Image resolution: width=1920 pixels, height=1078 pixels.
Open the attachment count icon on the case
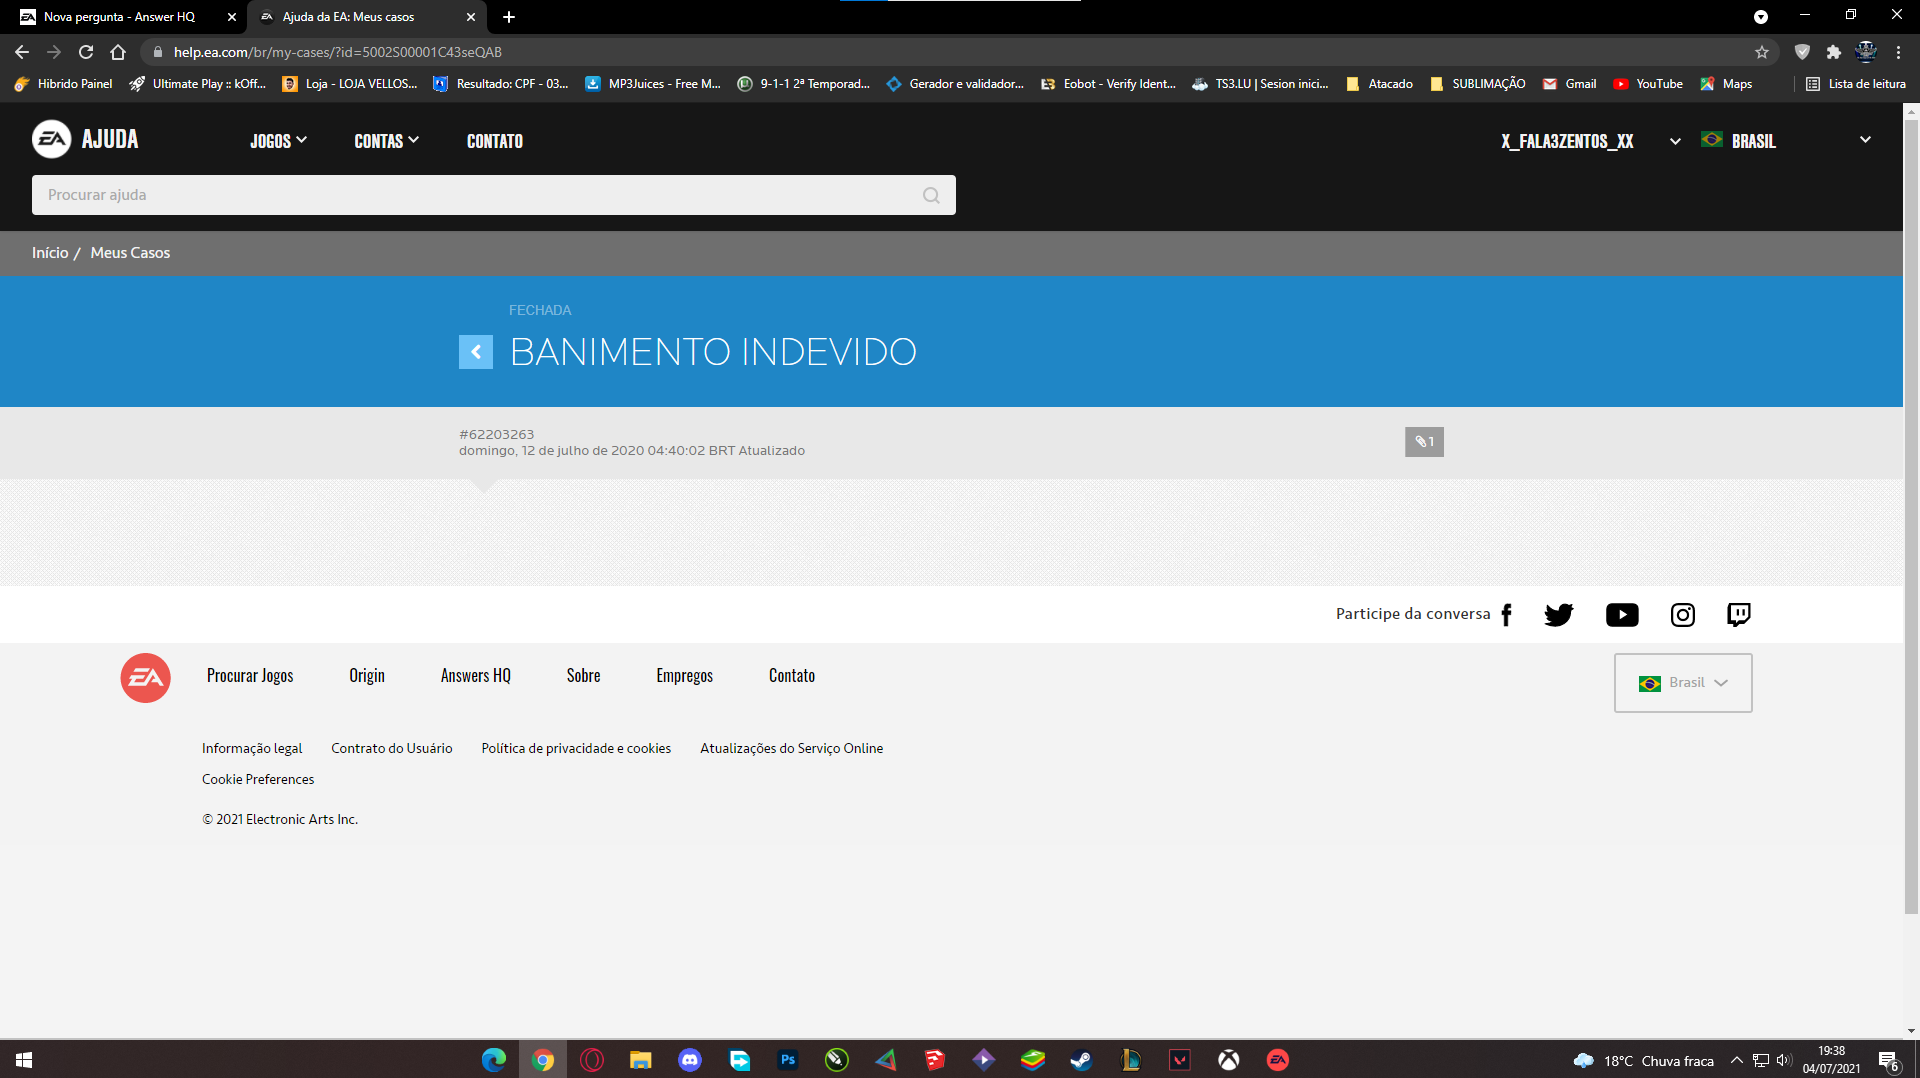click(1424, 442)
